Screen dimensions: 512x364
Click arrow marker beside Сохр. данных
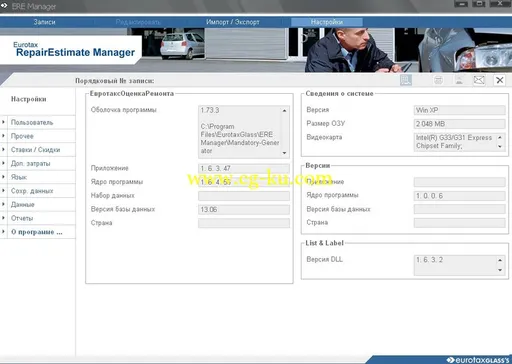pos(3,190)
